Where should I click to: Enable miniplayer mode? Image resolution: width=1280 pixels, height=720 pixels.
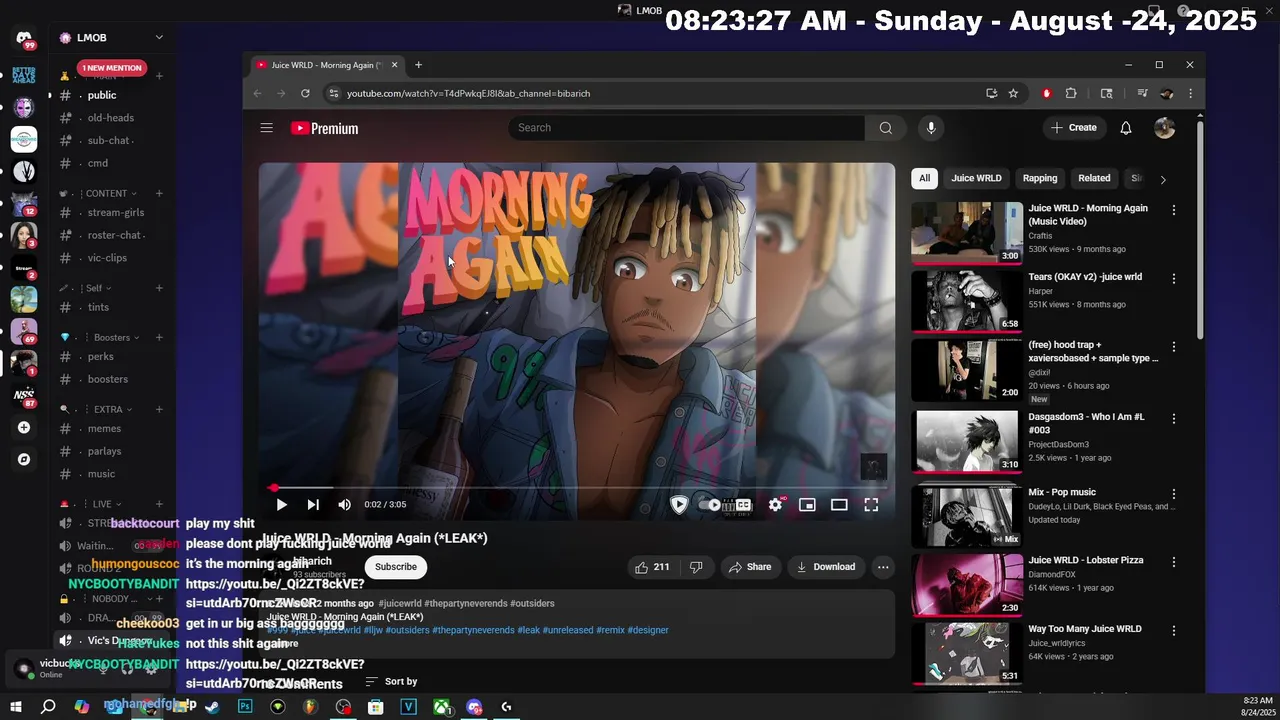pos(807,505)
